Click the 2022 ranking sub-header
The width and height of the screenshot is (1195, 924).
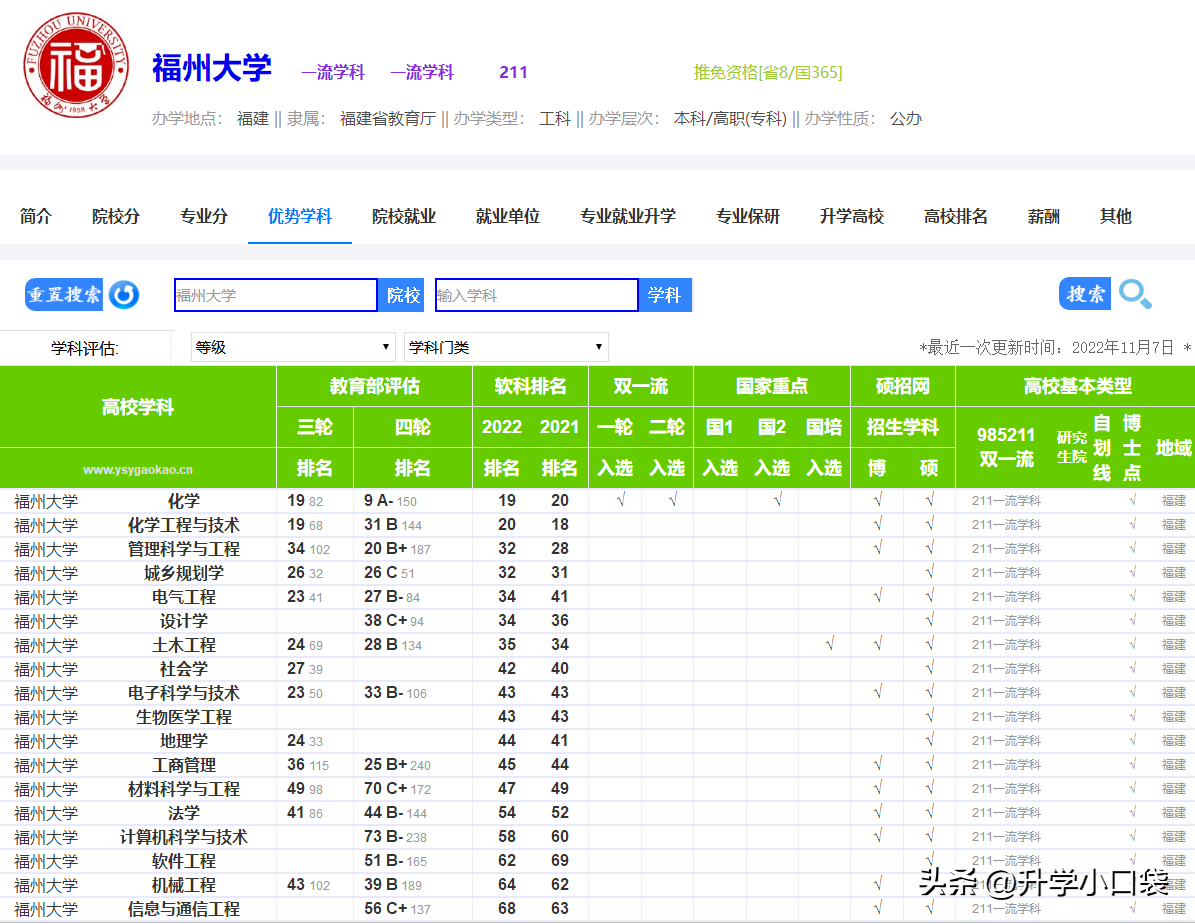(x=501, y=427)
